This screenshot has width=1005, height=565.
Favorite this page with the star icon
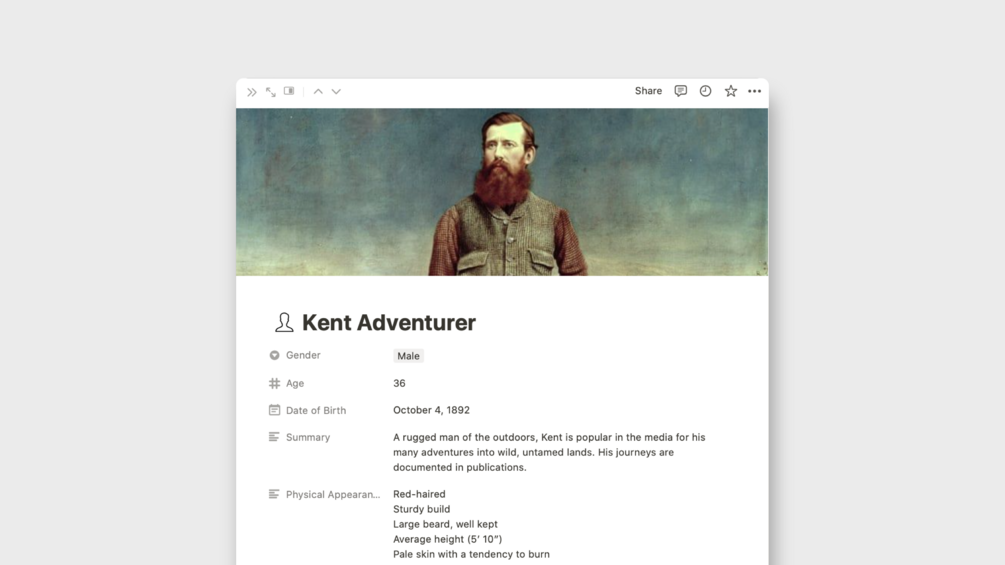(x=731, y=91)
